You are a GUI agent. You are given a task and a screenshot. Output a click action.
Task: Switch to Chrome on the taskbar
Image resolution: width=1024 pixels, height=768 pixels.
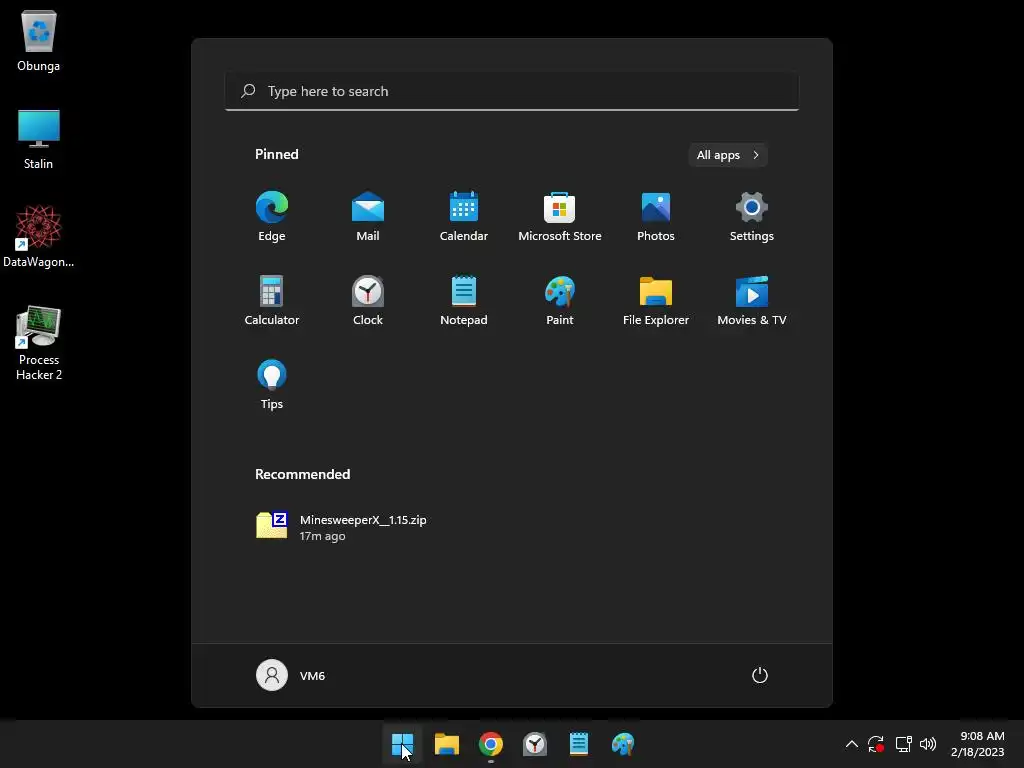[490, 744]
